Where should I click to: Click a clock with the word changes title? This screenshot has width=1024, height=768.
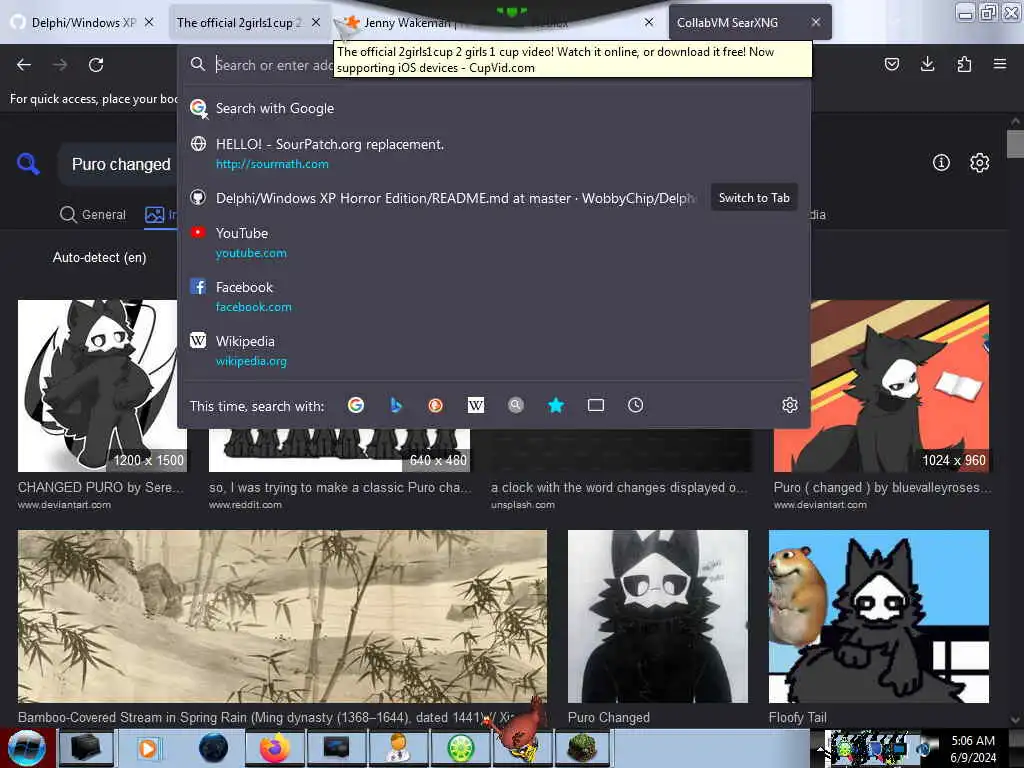tap(619, 488)
